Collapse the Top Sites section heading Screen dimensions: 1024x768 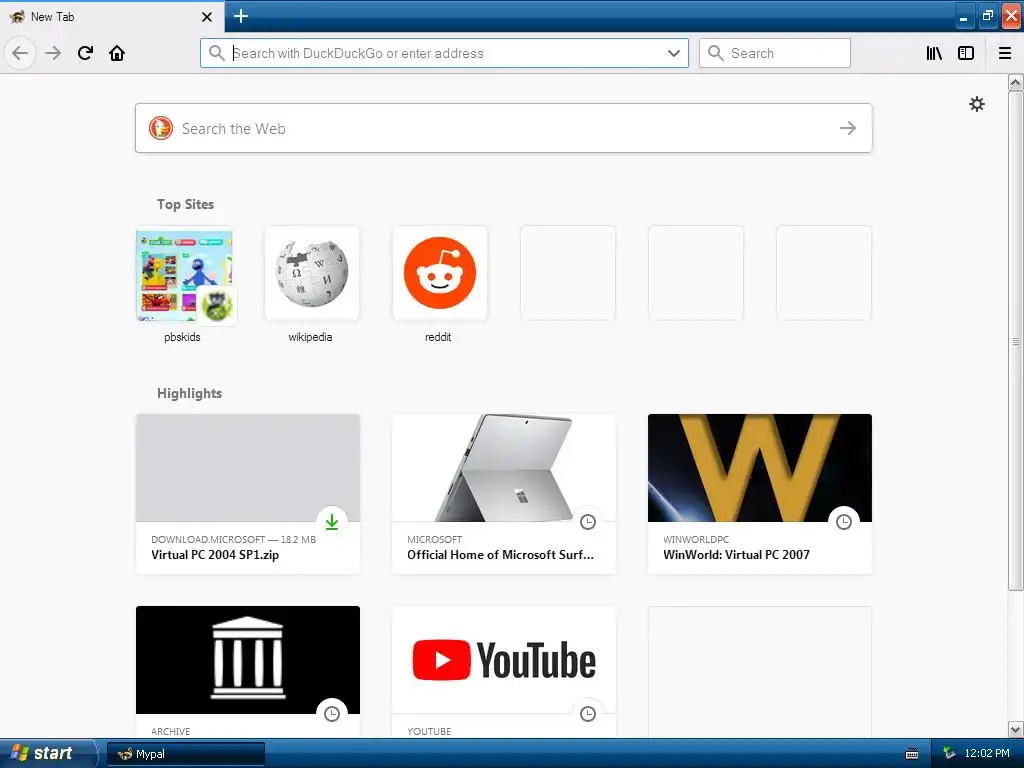[x=185, y=204]
